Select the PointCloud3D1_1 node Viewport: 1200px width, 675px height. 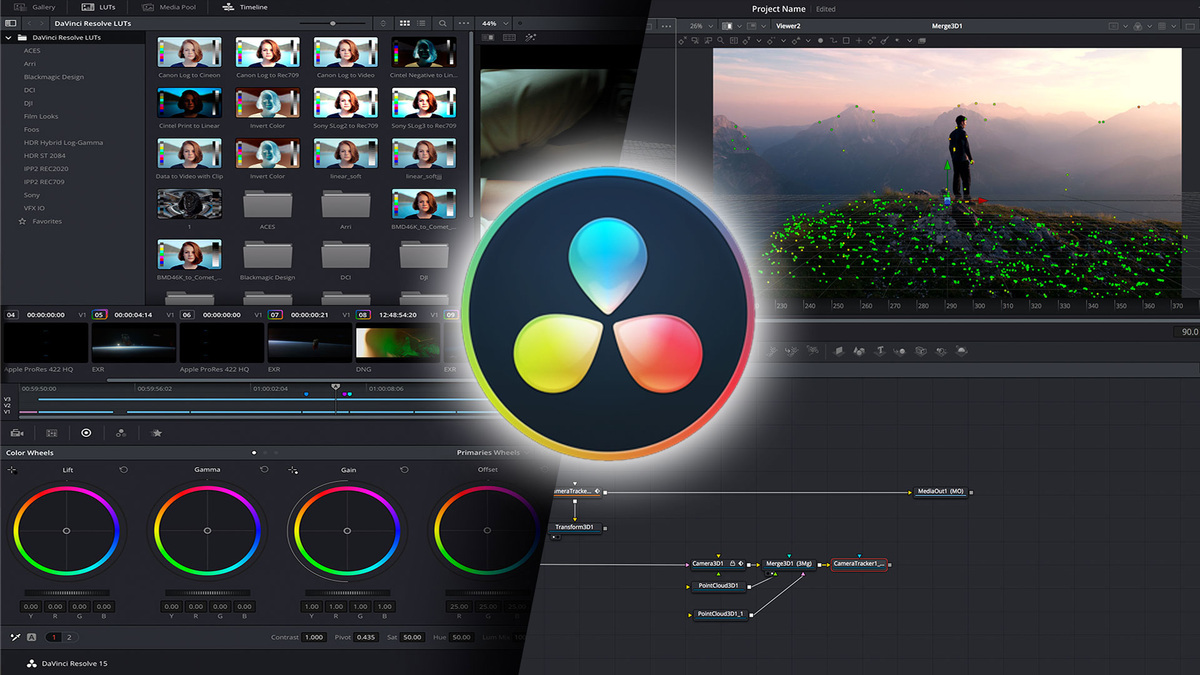[x=720, y=614]
